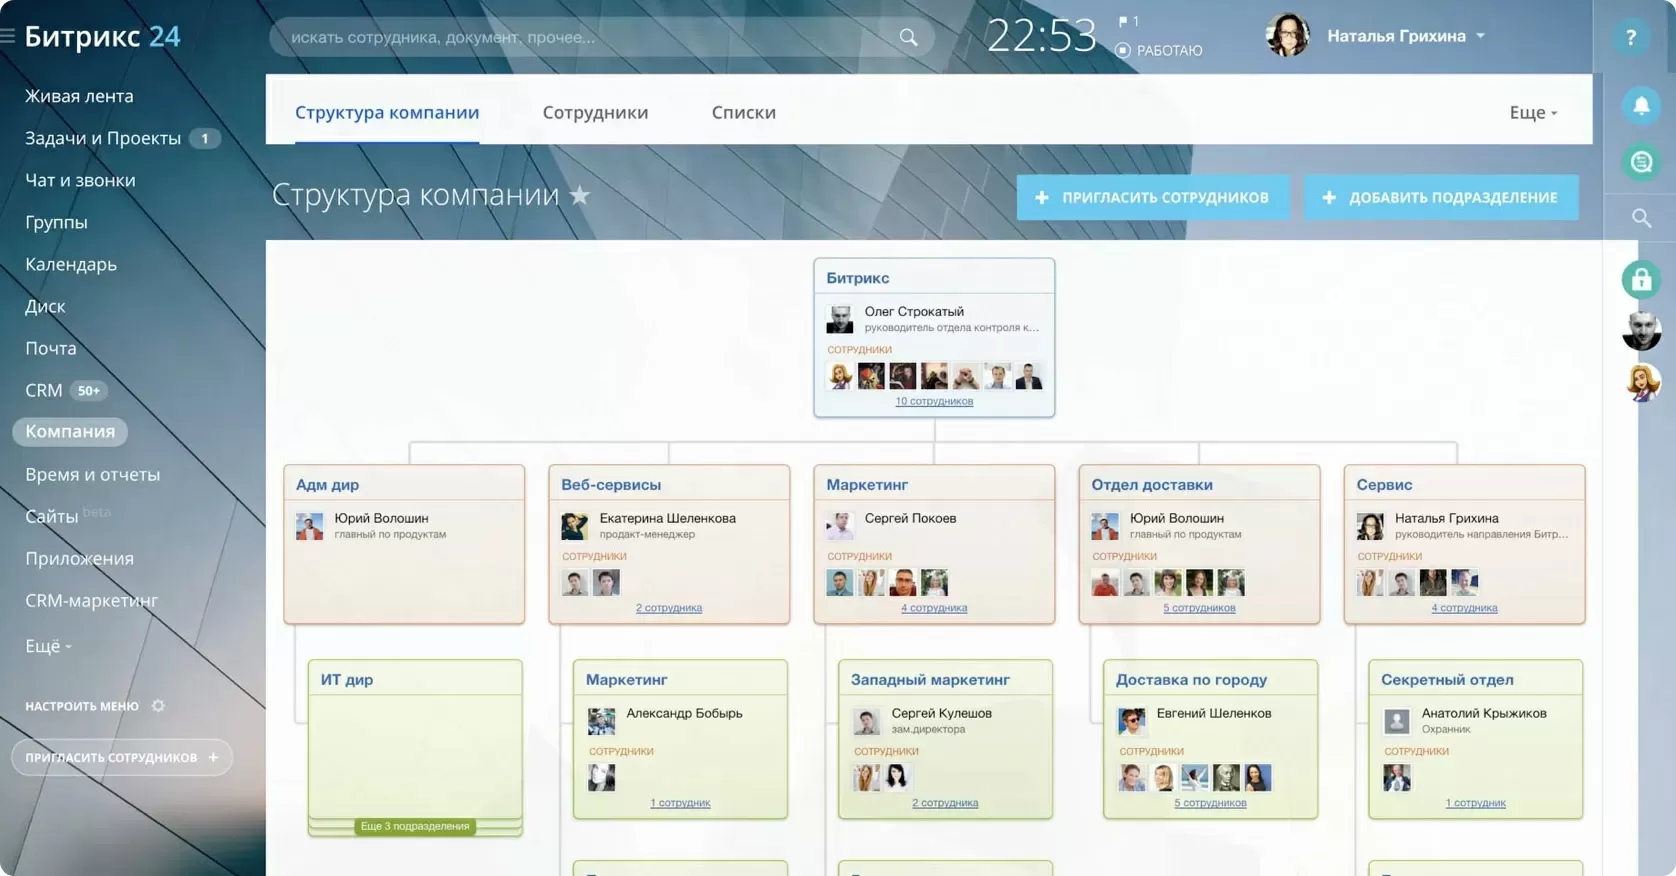Open Задачи и Проекты in sidebar
Screen dimensions: 1676x876
tap(103, 138)
